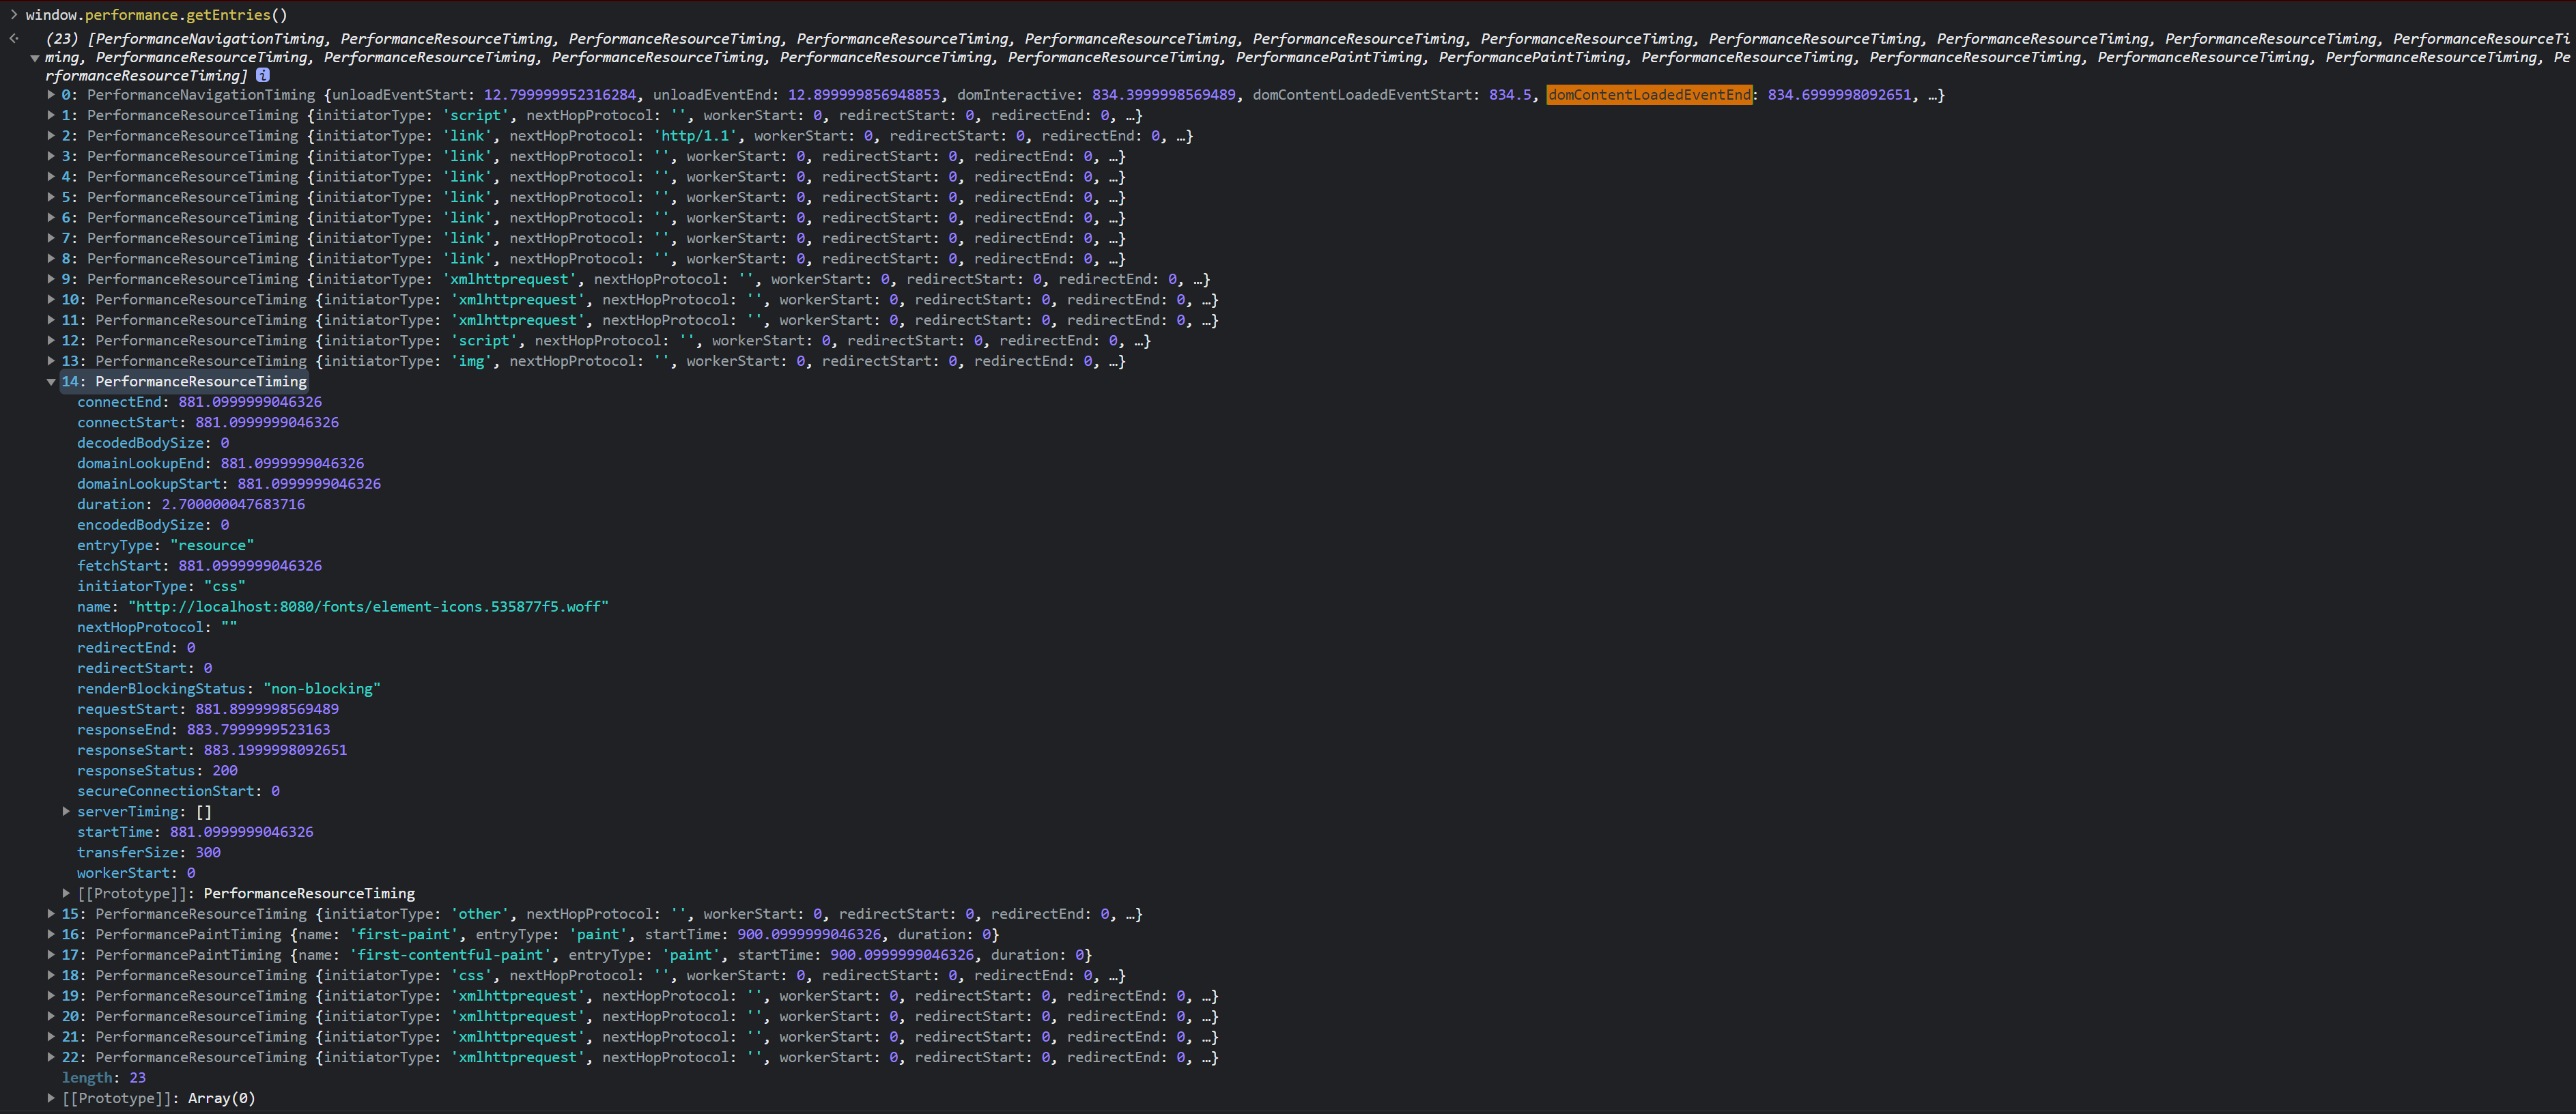Viewport: 2576px width, 1114px height.
Task: Expand the serverTiming array in entry 14
Action: [x=67, y=812]
